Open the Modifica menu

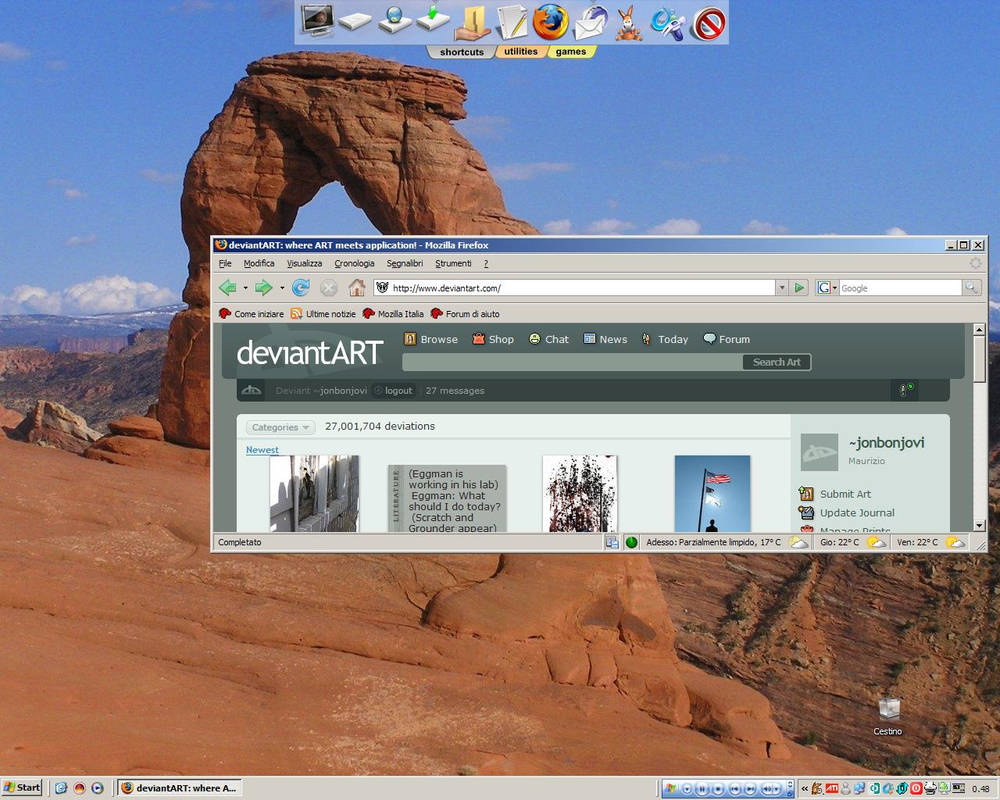tap(259, 263)
